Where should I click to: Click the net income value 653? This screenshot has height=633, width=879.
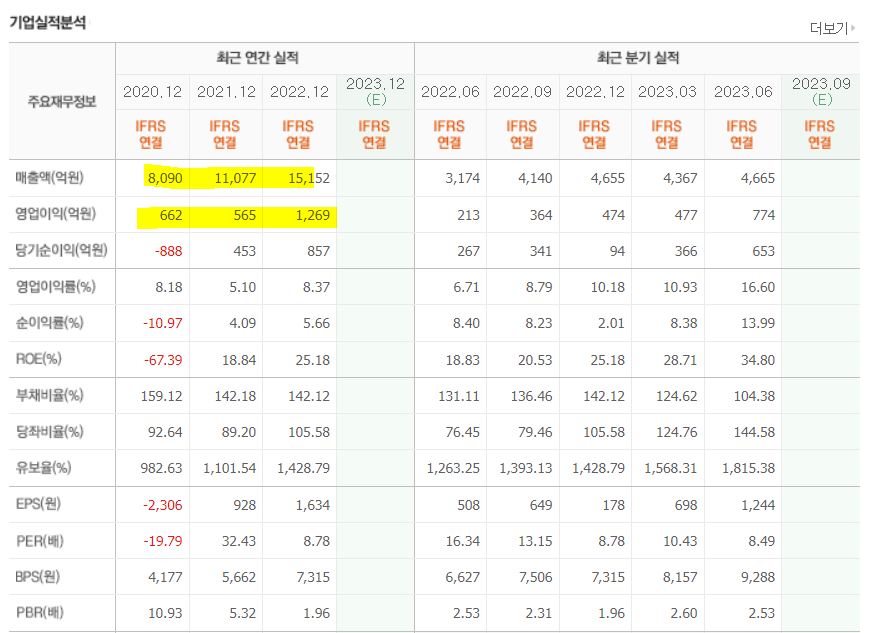point(764,251)
